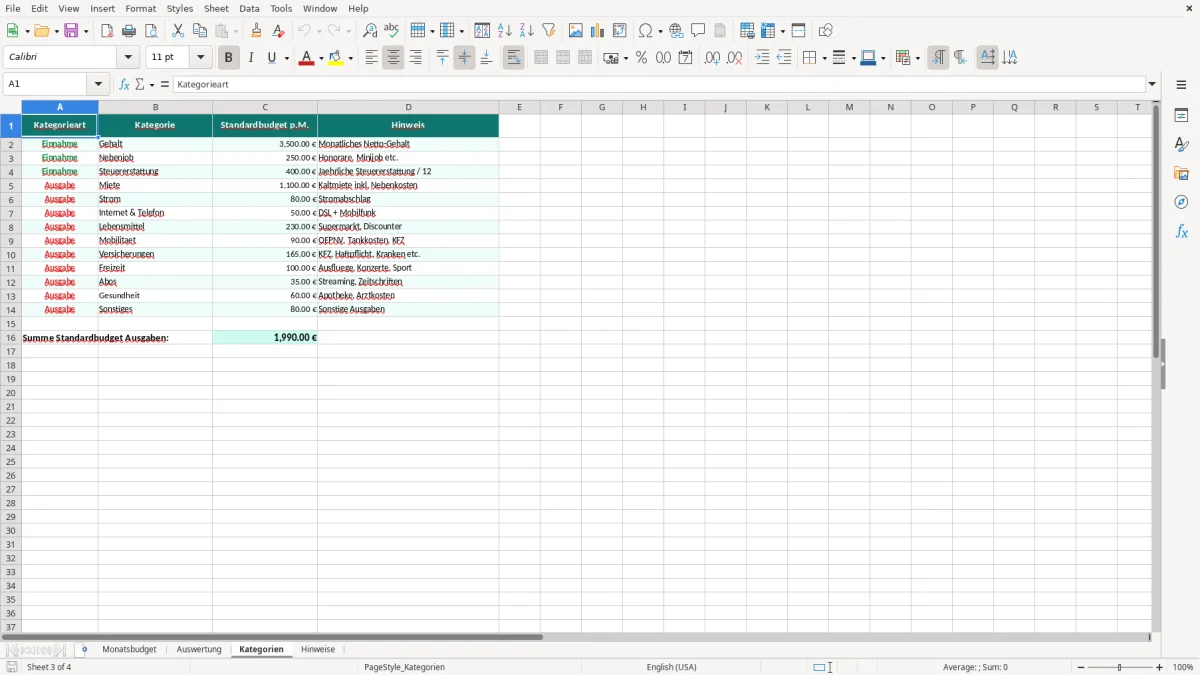
Task: Switch to the Monatsbudget sheet tab
Action: click(129, 649)
